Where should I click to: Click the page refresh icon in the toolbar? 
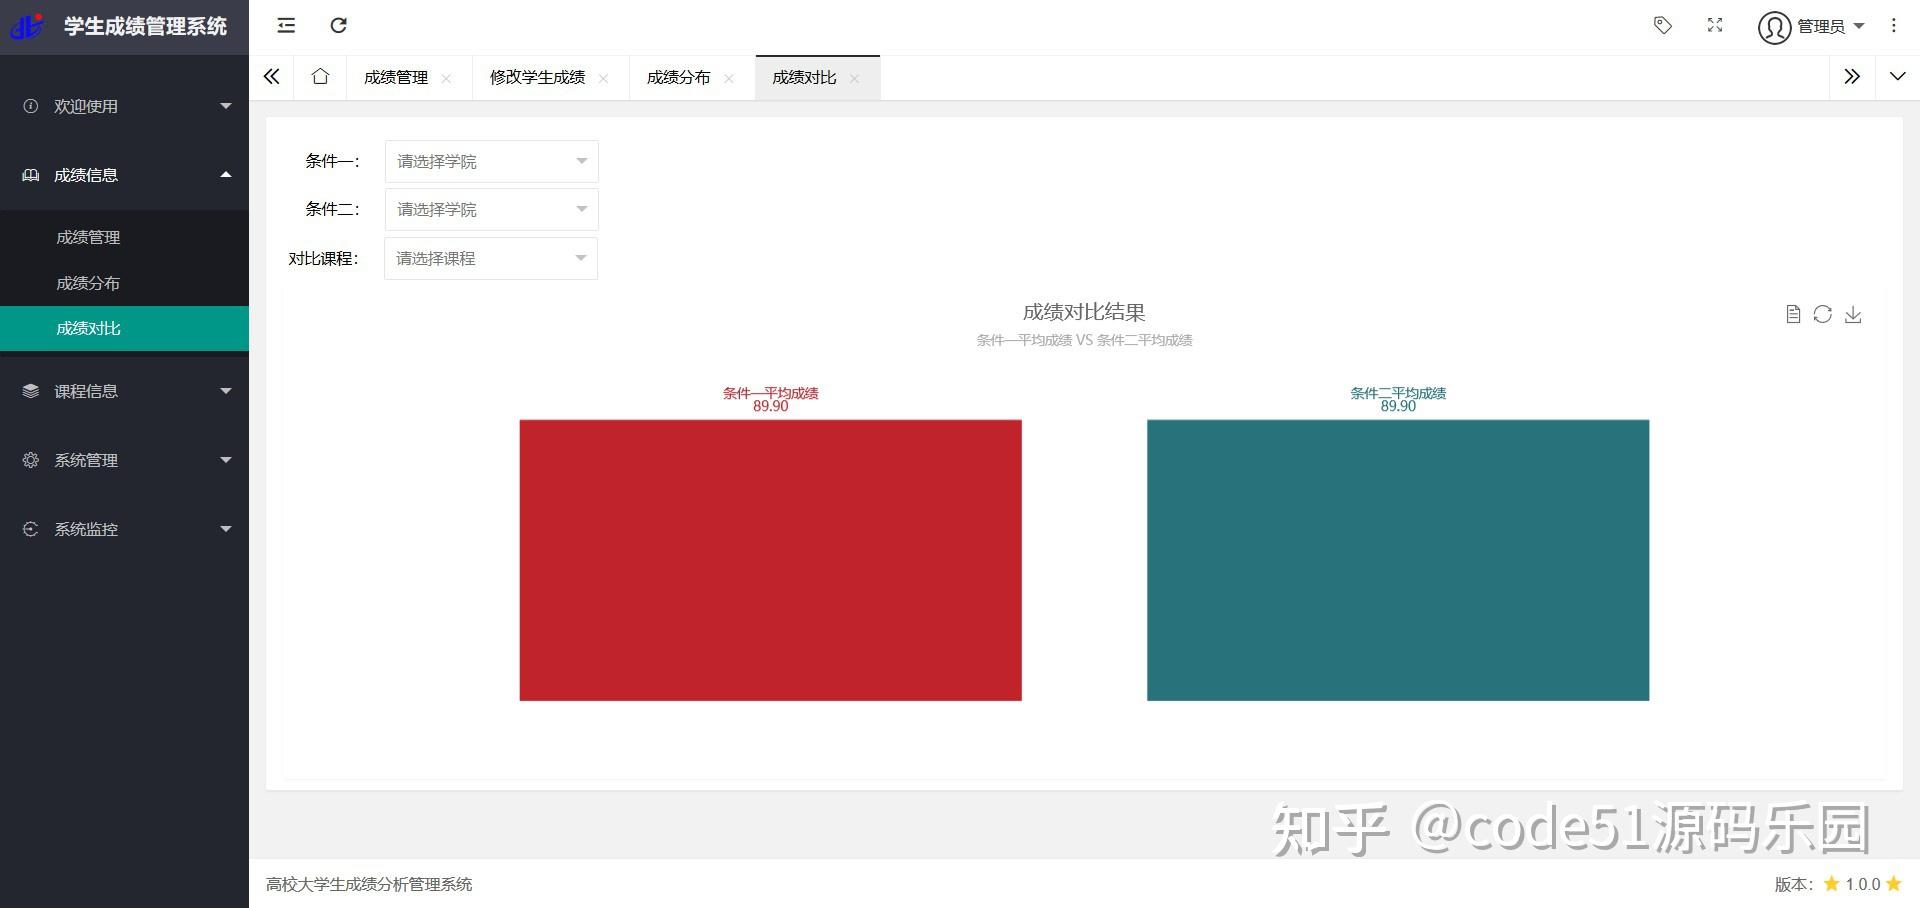point(339,25)
